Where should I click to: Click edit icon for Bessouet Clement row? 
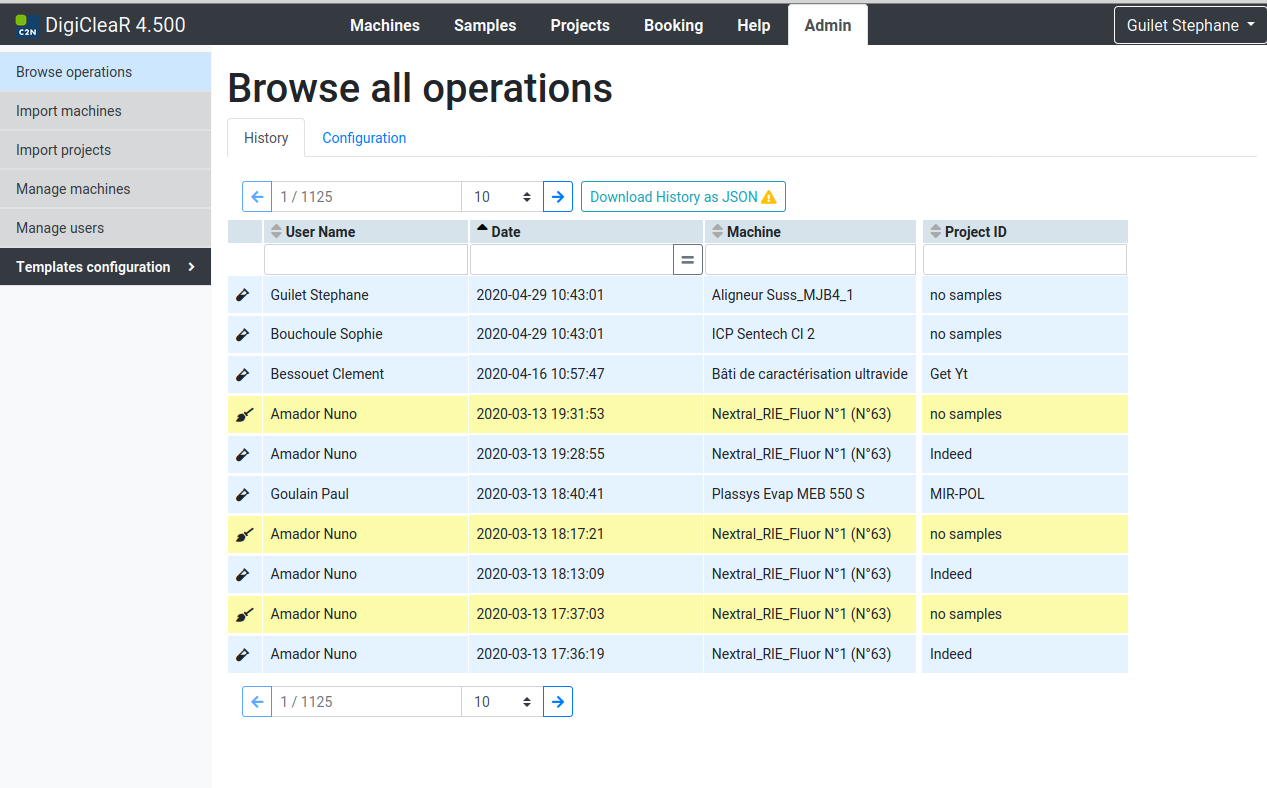(x=243, y=375)
